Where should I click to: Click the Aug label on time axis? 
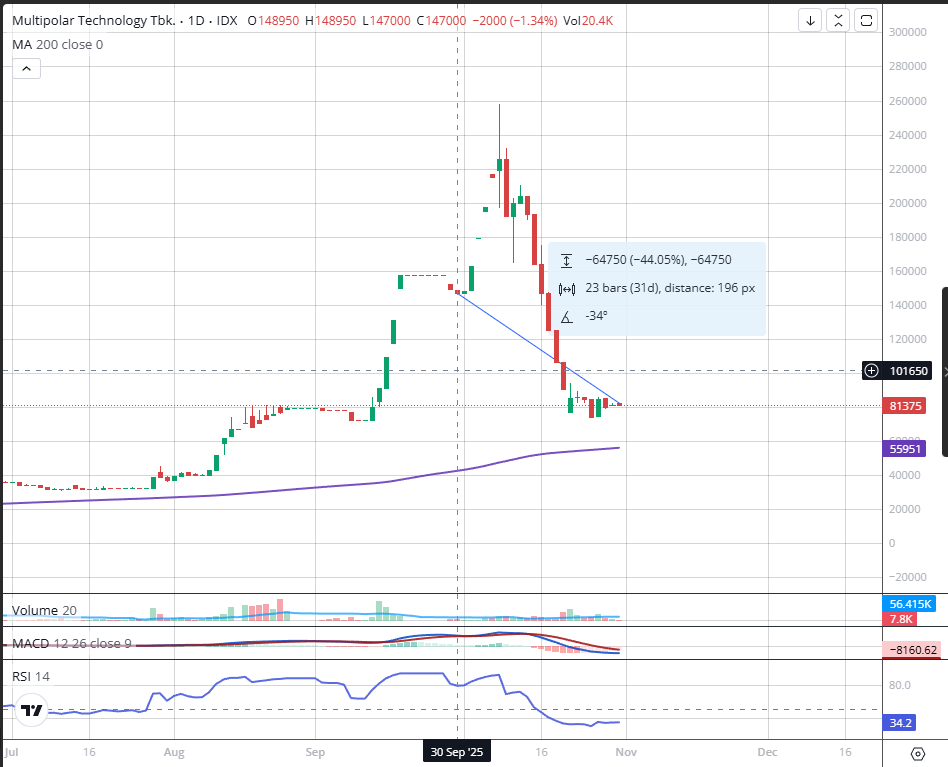coord(174,752)
